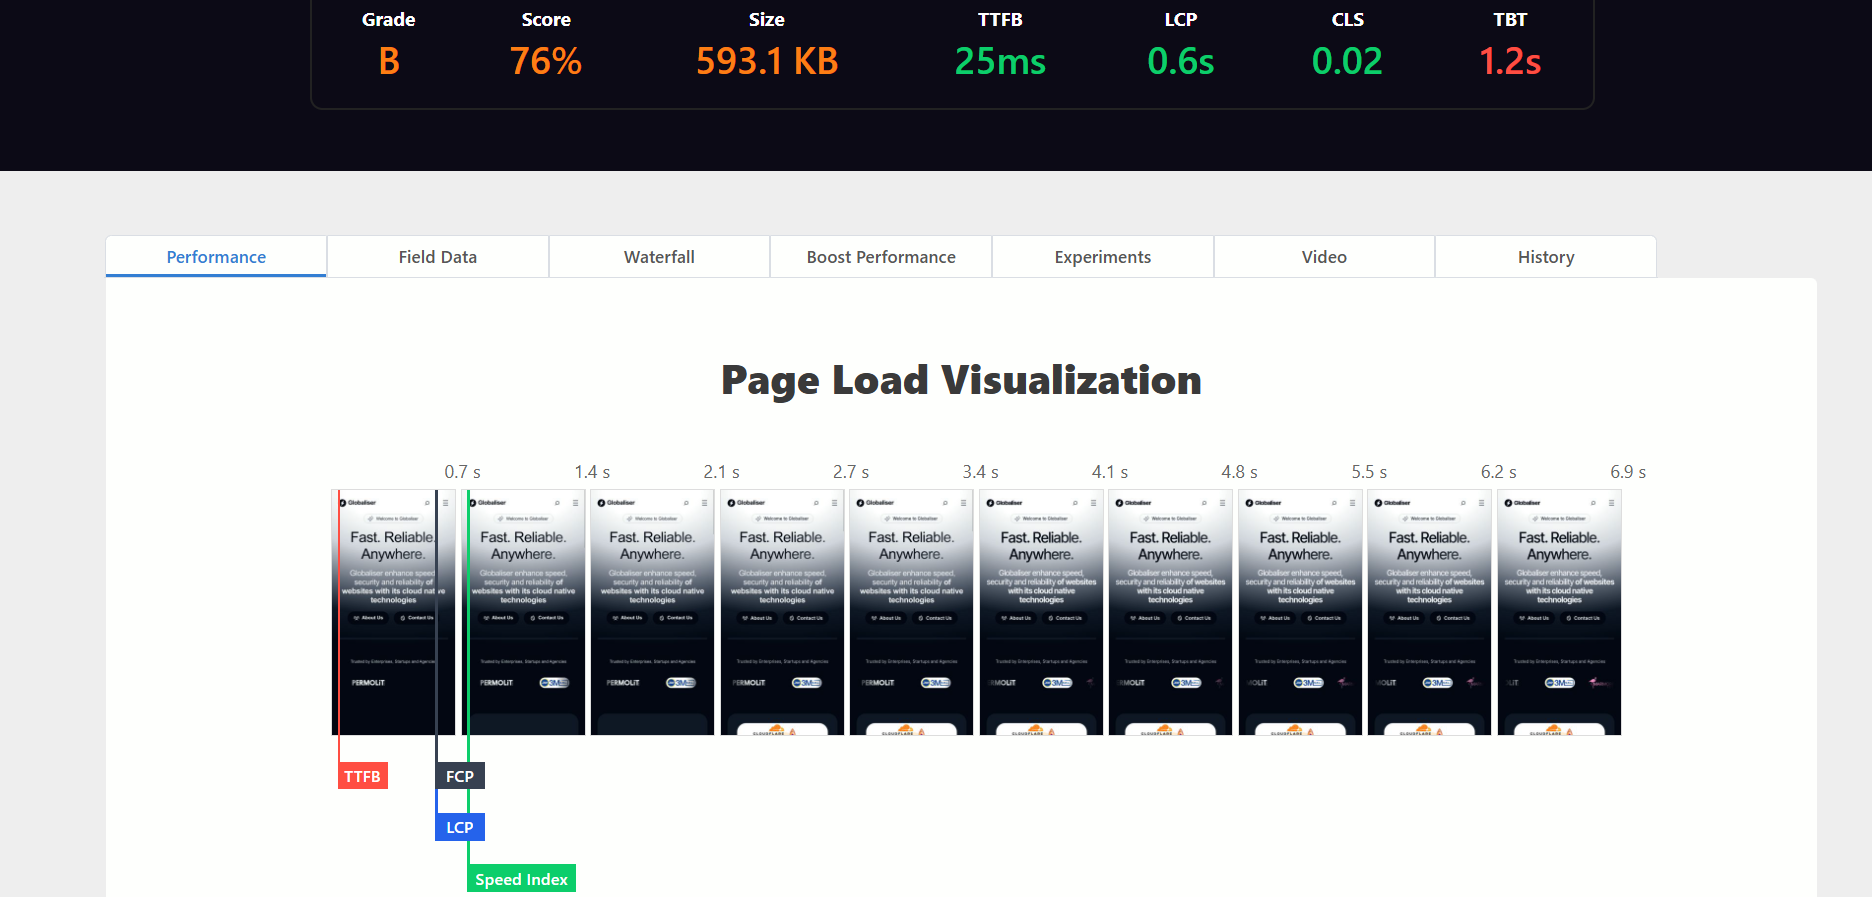Click the 0.02 CLS value
Viewport: 1872px width, 897px height.
(x=1347, y=61)
